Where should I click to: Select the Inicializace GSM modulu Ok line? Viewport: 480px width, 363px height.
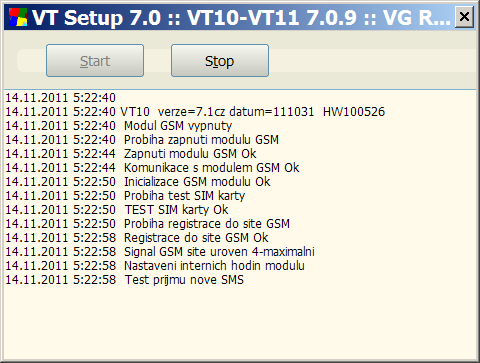tap(138, 182)
